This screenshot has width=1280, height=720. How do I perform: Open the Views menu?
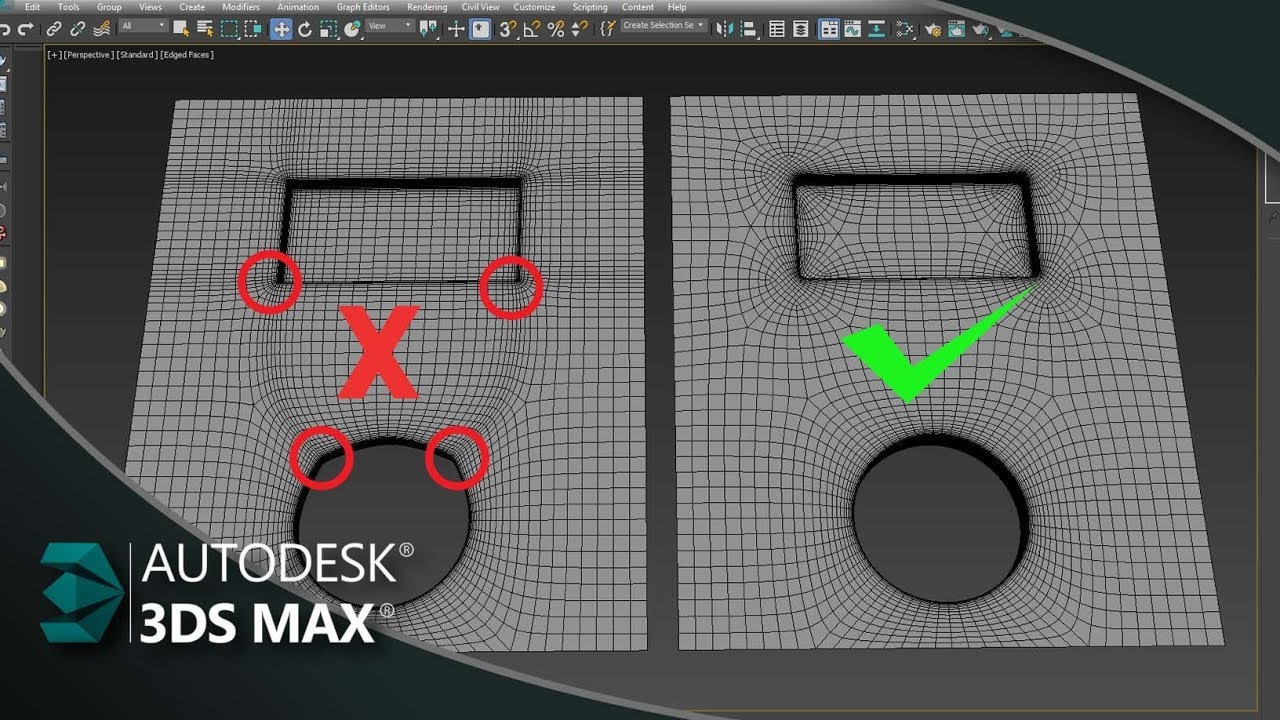[150, 7]
